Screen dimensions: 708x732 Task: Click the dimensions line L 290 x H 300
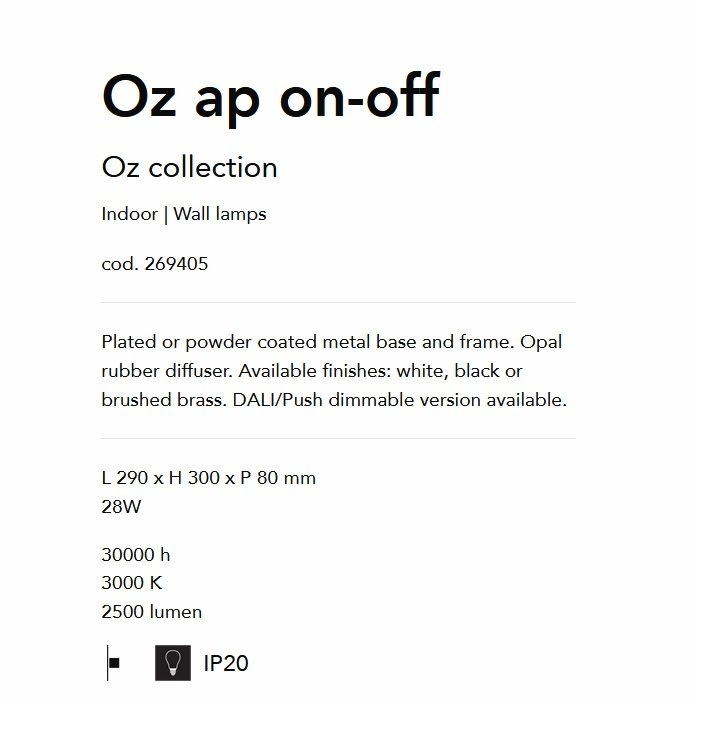[x=209, y=478]
